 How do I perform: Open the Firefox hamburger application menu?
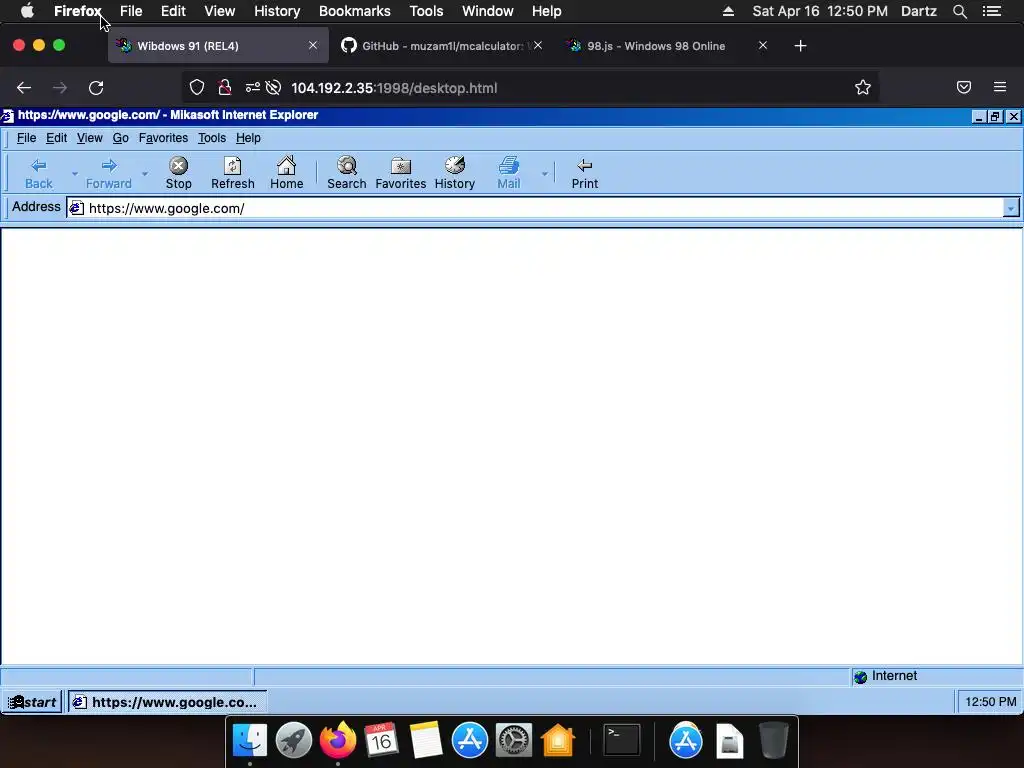[x=1000, y=88]
